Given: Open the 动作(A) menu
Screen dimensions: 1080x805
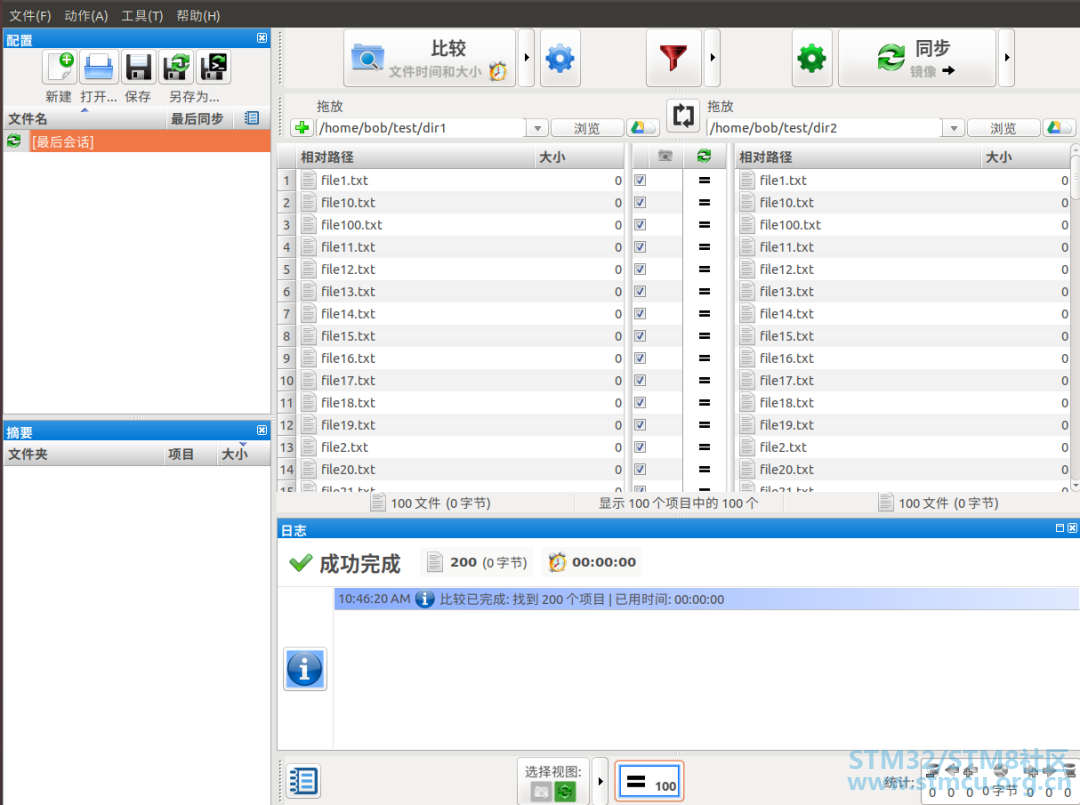Looking at the screenshot, I should (x=86, y=15).
